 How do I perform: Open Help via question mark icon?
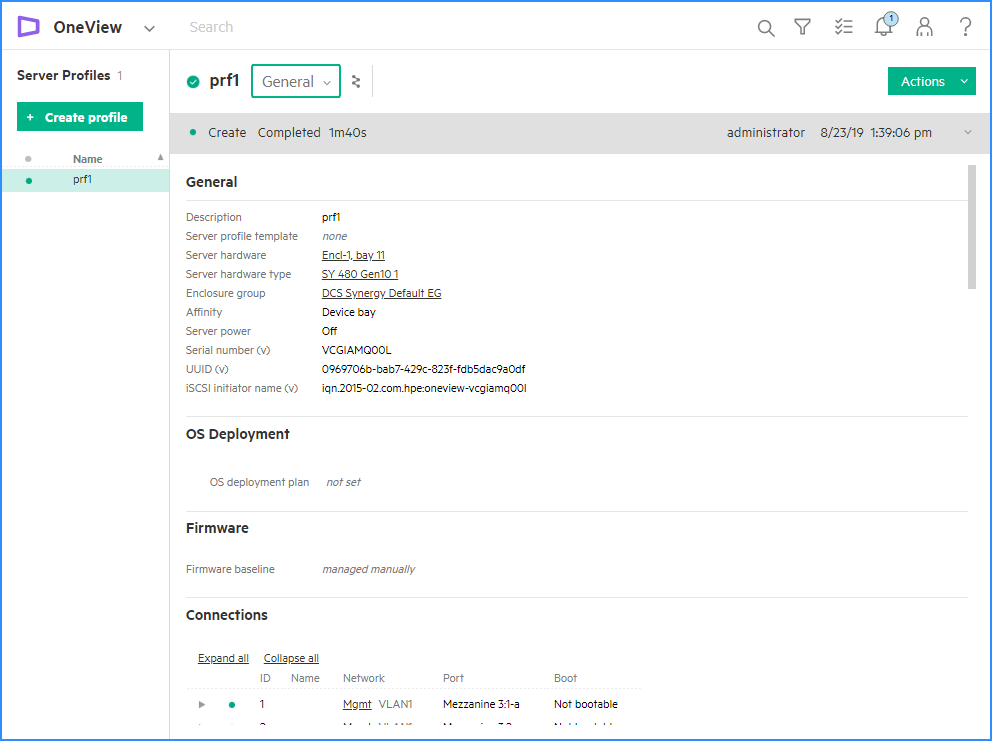(963, 27)
